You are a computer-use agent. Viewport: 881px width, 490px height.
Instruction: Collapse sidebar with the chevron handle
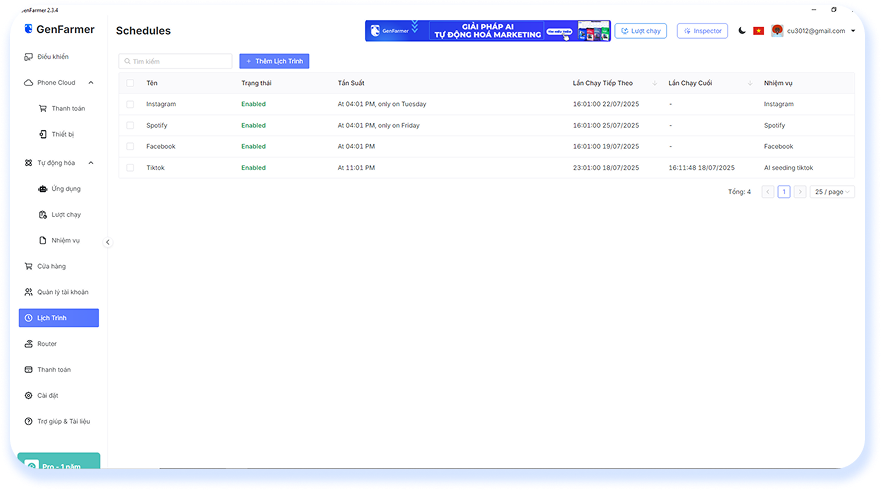point(108,242)
